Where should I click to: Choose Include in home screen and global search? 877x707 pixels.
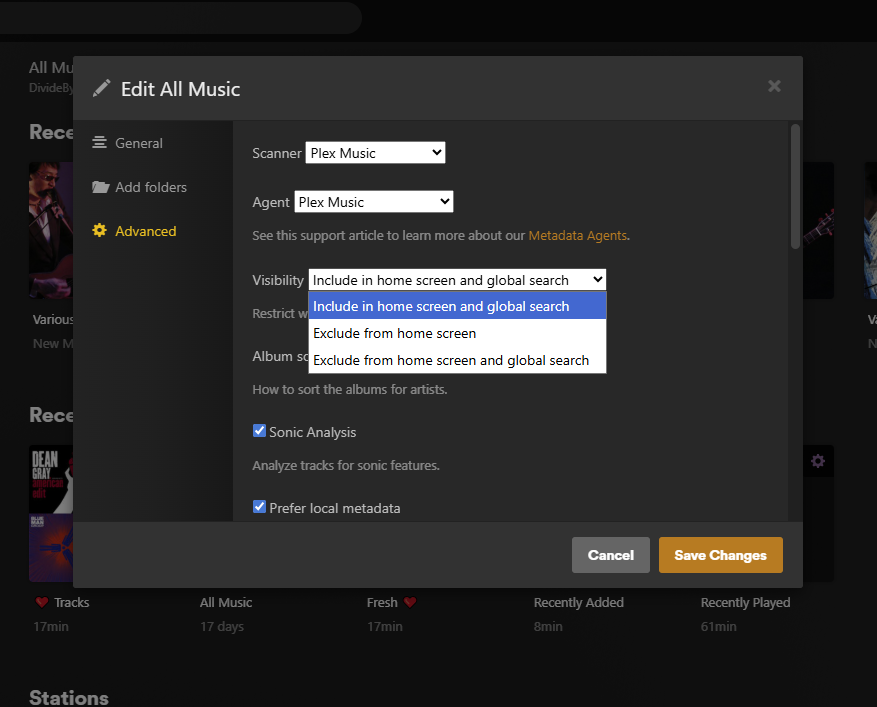(x=457, y=306)
